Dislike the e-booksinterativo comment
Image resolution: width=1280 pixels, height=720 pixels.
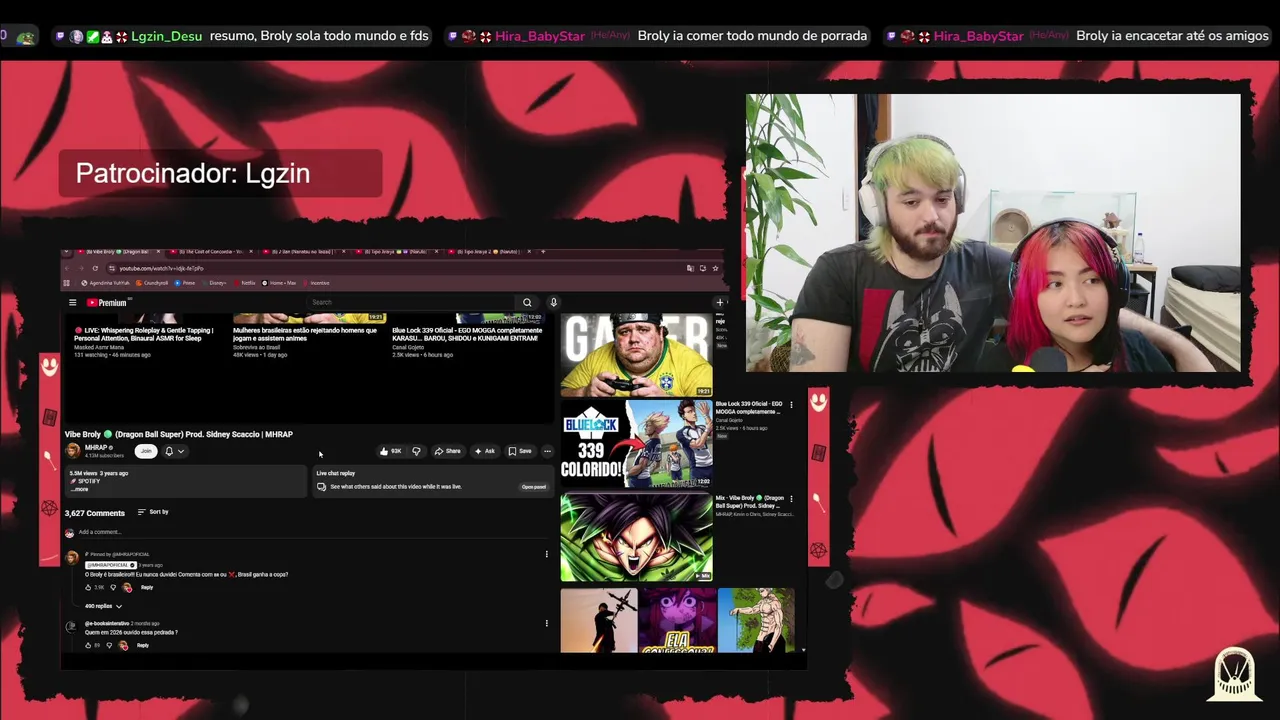coord(109,645)
